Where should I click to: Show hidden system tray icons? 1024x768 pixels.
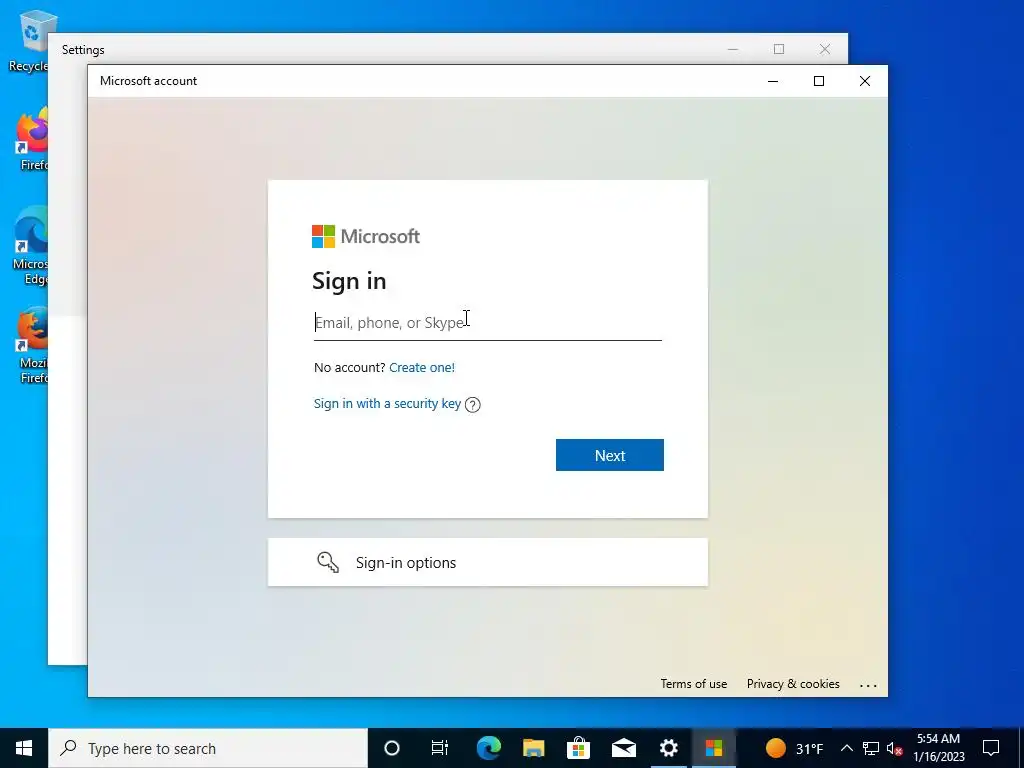click(x=846, y=748)
